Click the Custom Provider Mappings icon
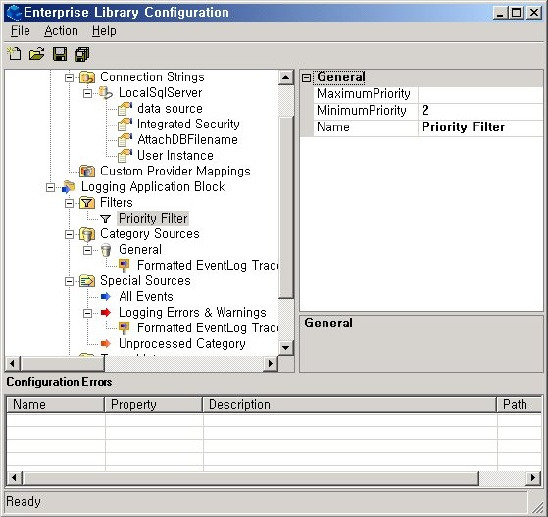The height and width of the screenshot is (517, 548). tap(87, 171)
